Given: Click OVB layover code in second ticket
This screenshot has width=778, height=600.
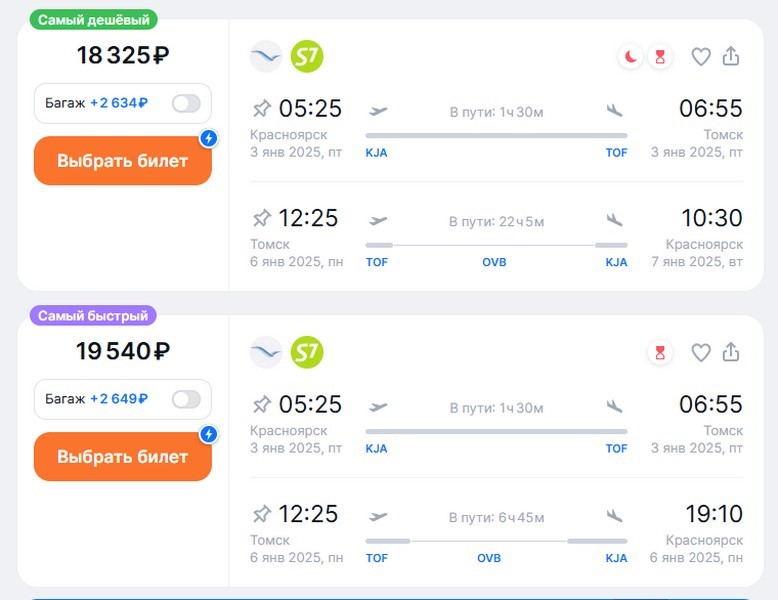Looking at the screenshot, I should click(489, 559).
